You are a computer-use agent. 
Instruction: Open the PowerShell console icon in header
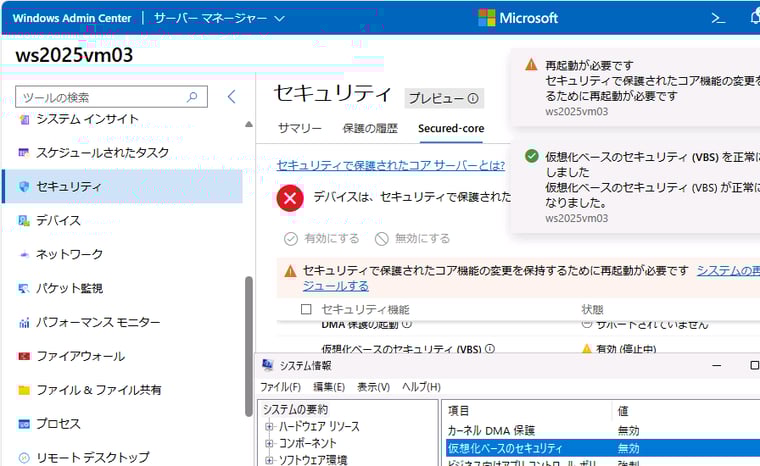(718, 18)
